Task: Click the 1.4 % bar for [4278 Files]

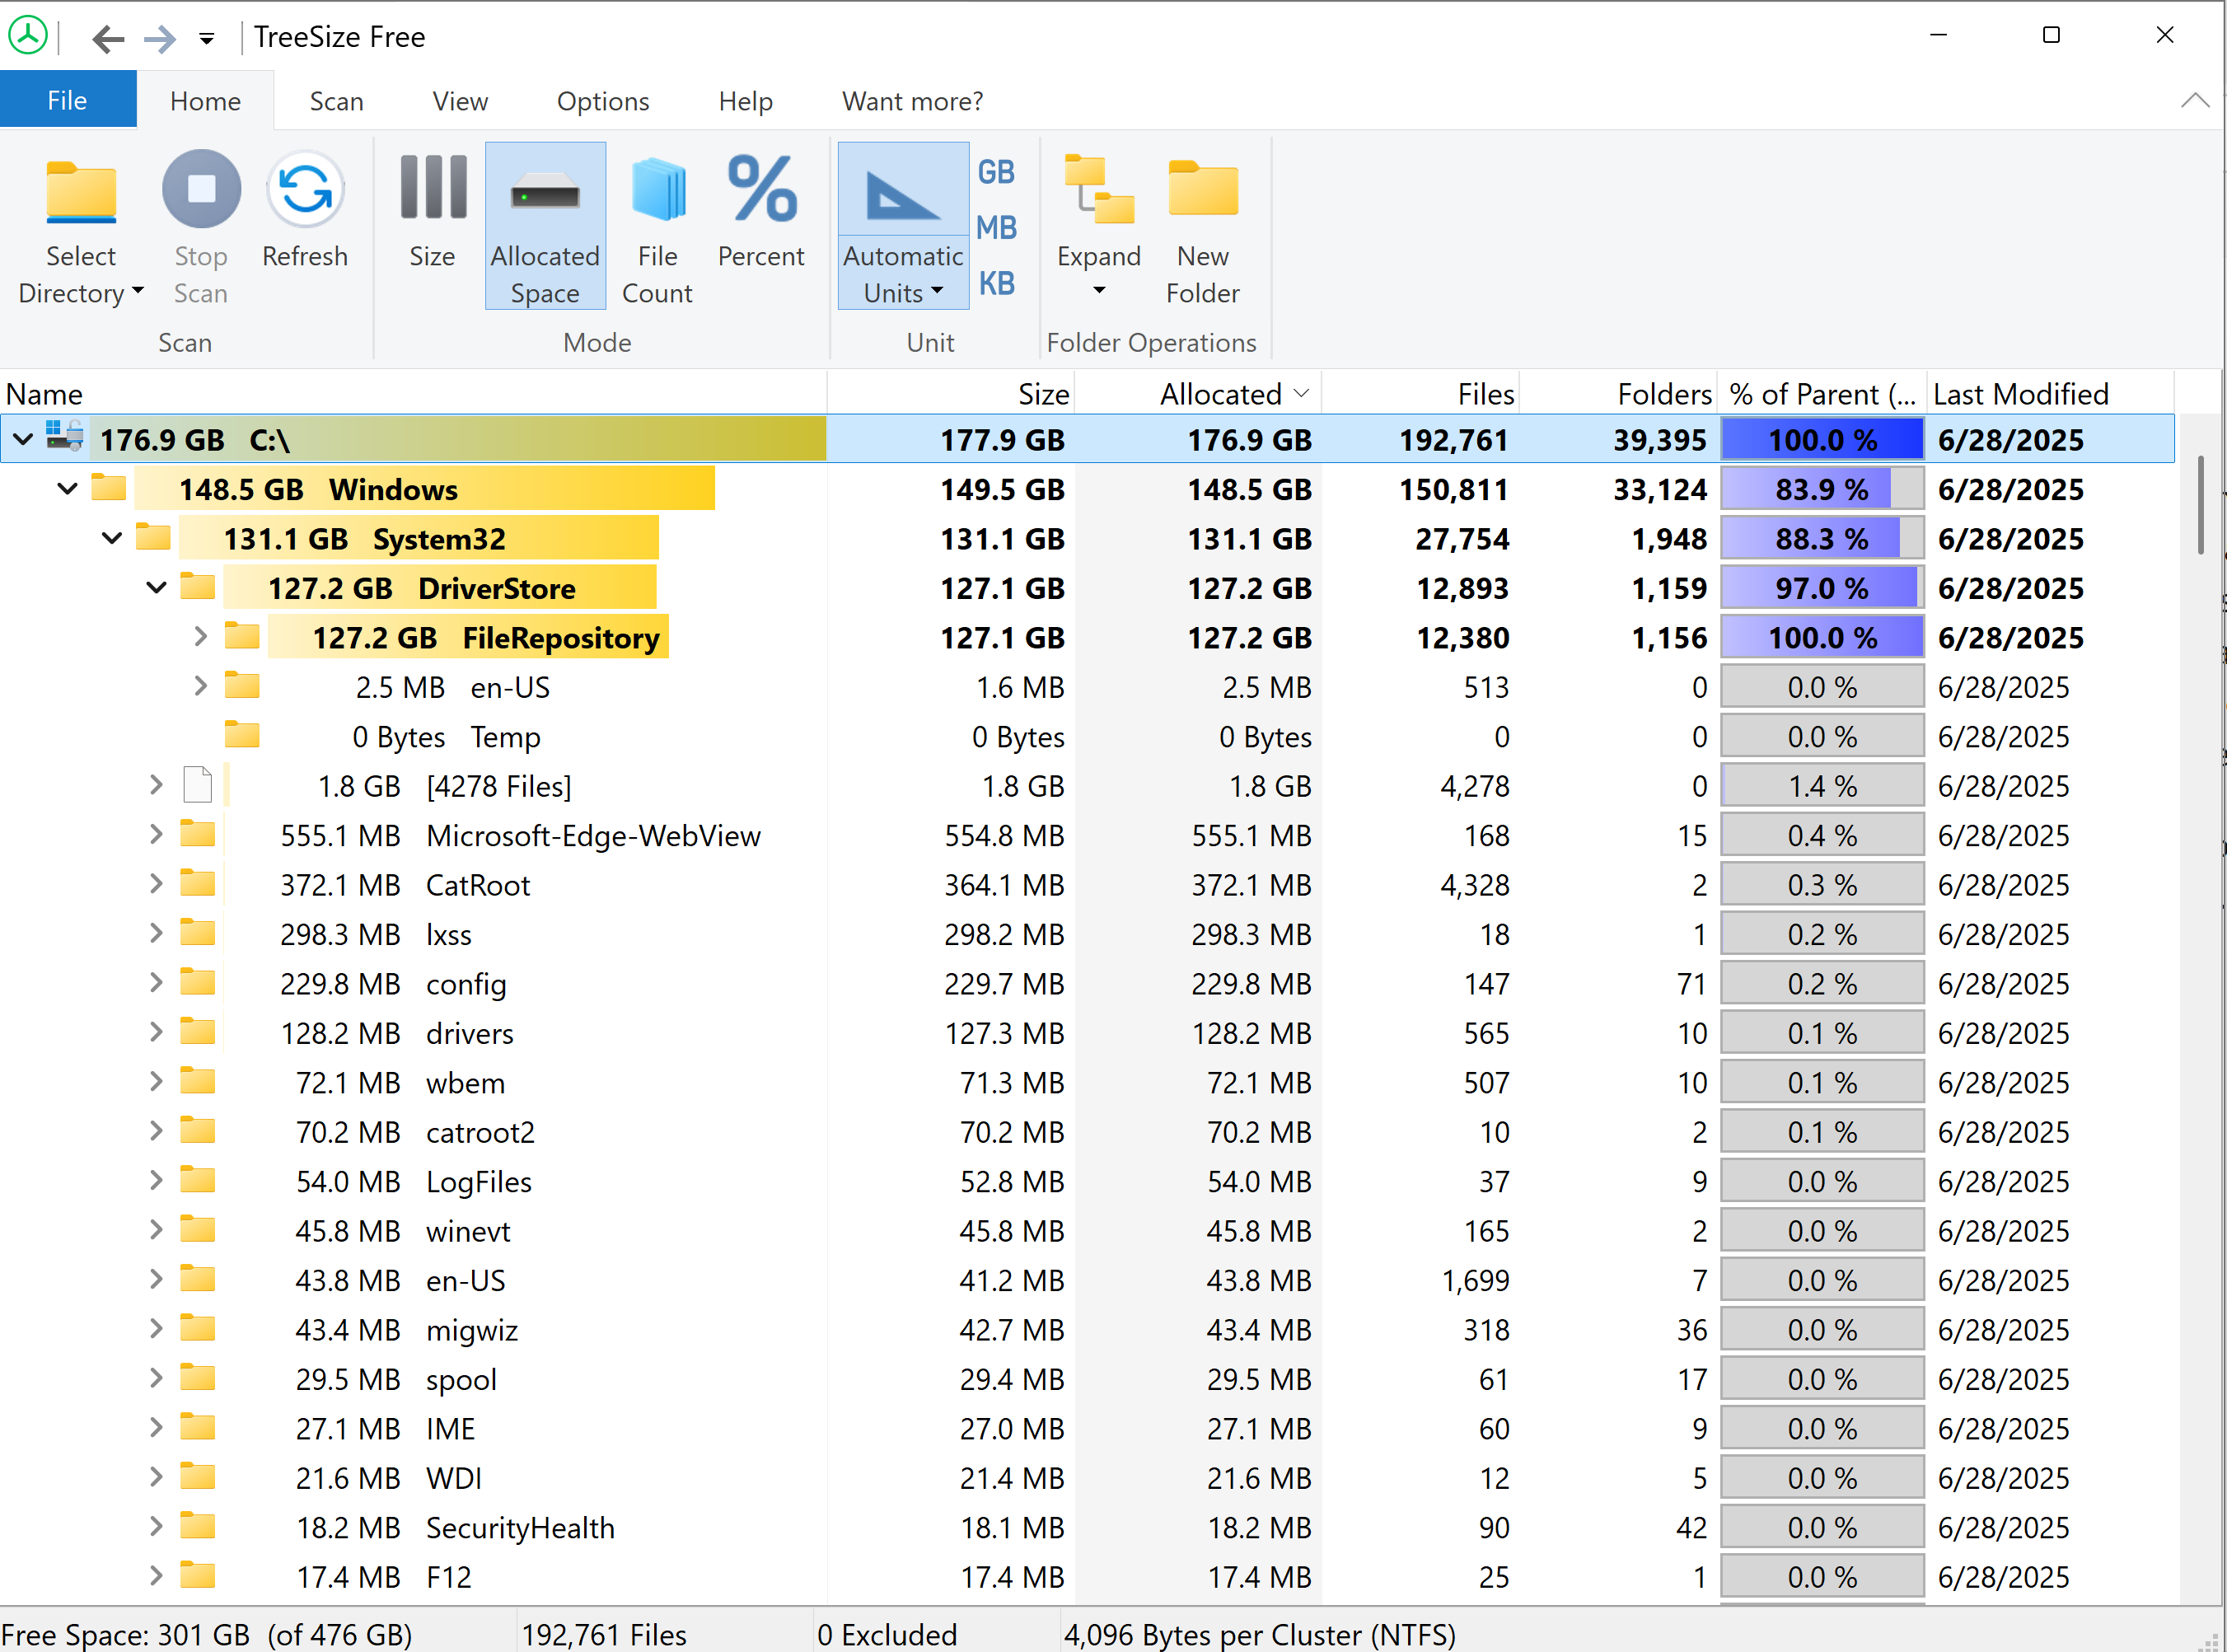Action: click(x=1822, y=786)
